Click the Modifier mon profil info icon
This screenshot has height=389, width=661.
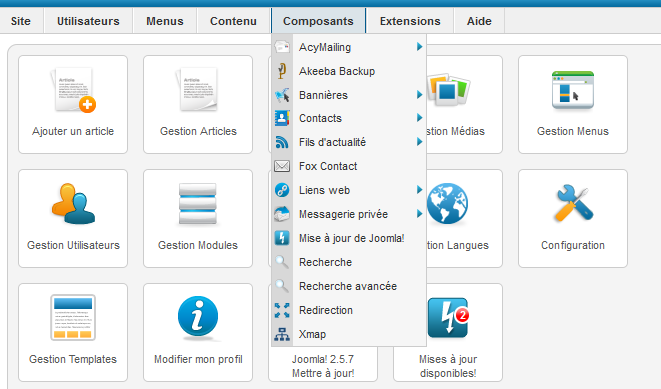(198, 318)
